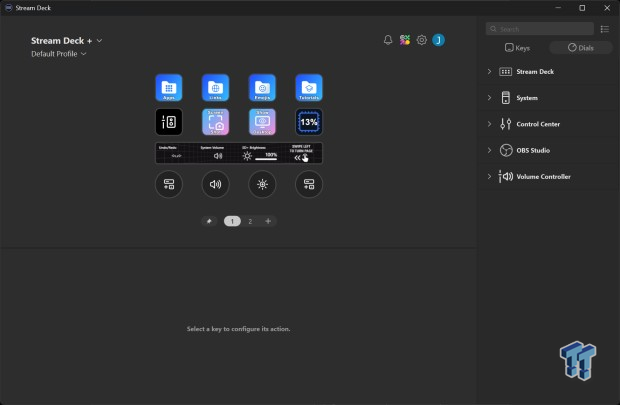Click the OBS Studio category label
This screenshot has height=405, width=620.
click(x=533, y=150)
